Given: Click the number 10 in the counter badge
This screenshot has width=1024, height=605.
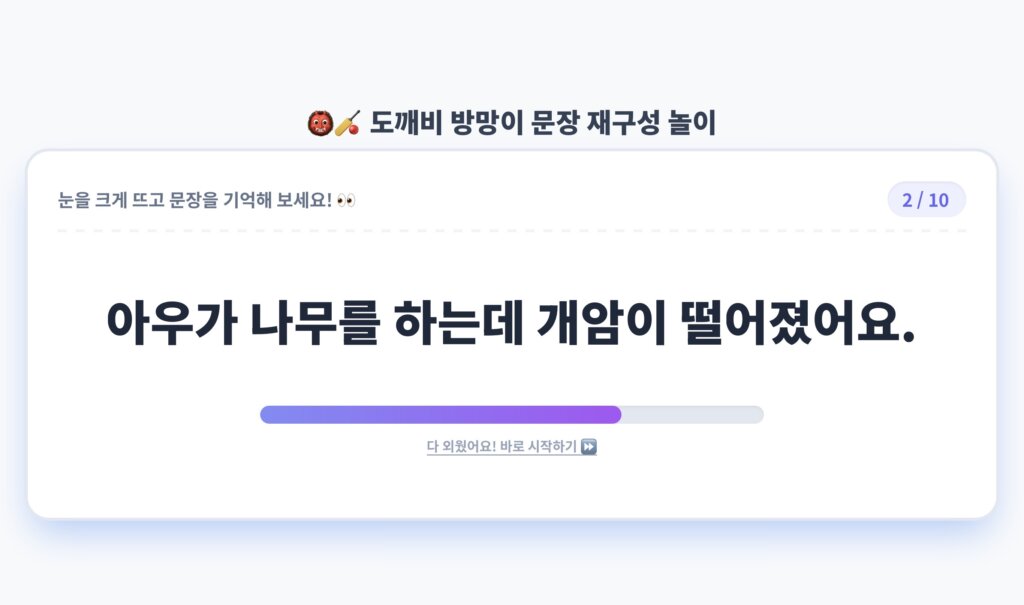Looking at the screenshot, I should pos(938,200).
